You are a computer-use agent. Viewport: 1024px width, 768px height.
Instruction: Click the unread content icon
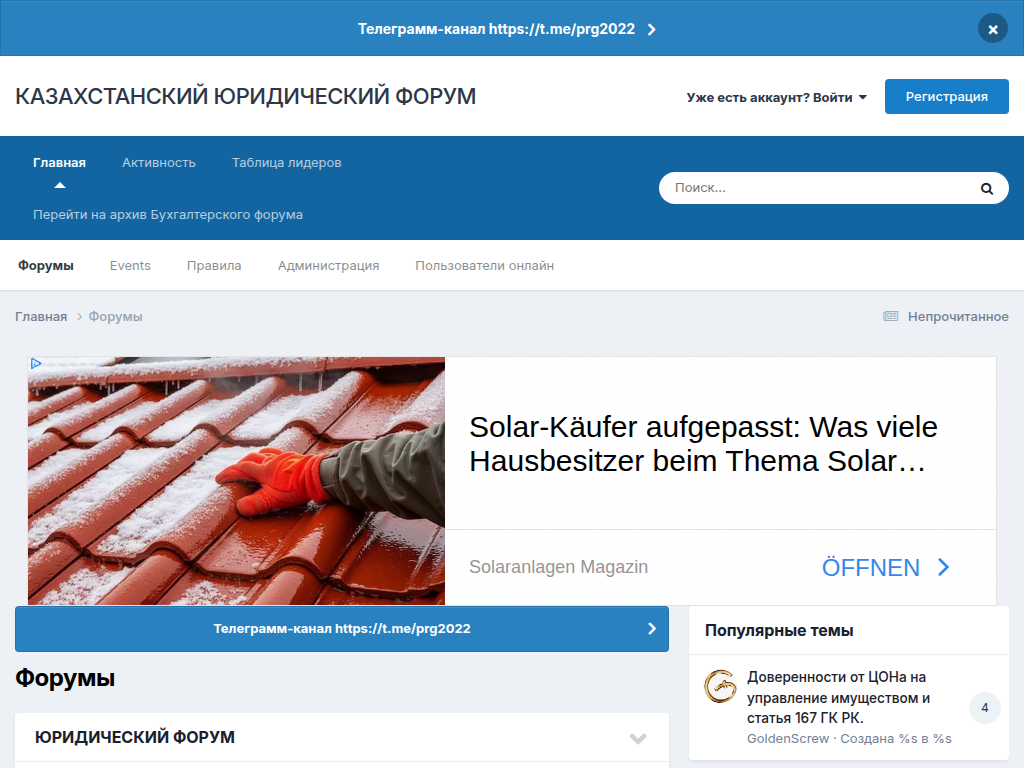click(x=890, y=316)
